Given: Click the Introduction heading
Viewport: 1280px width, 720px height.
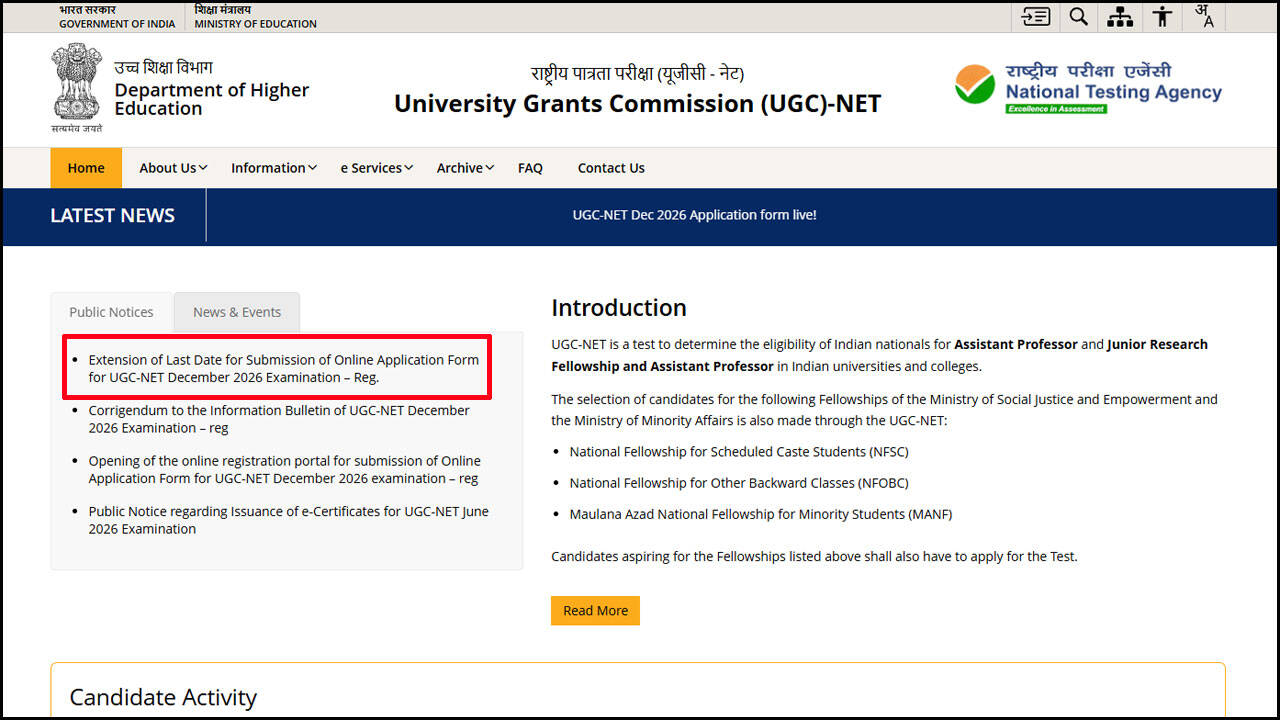Looking at the screenshot, I should 619,307.
